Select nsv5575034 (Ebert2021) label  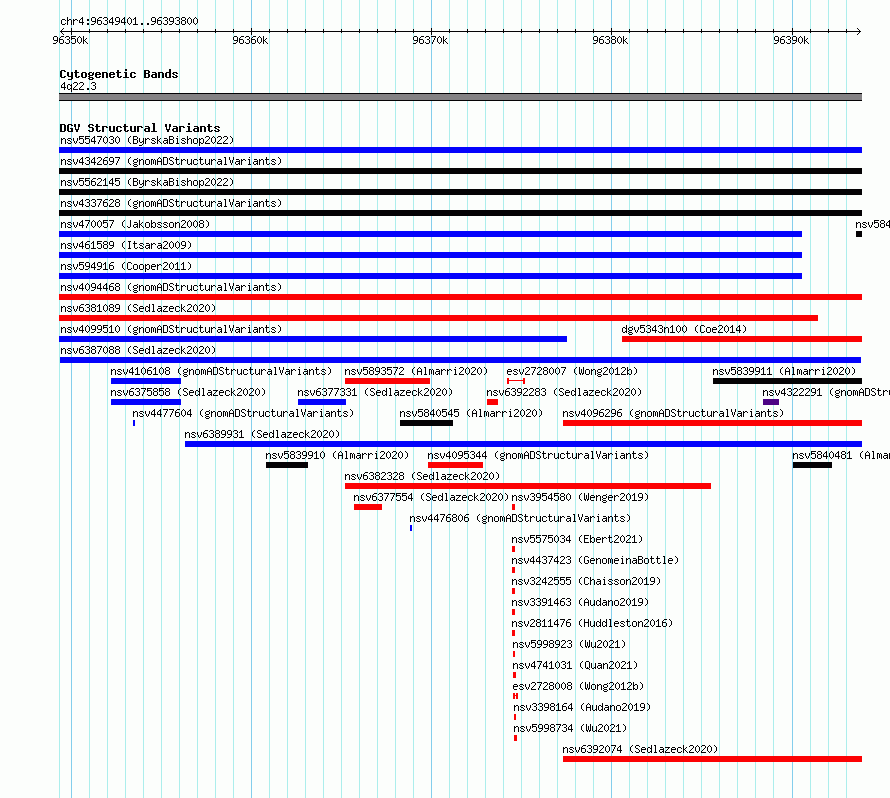(x=577, y=539)
